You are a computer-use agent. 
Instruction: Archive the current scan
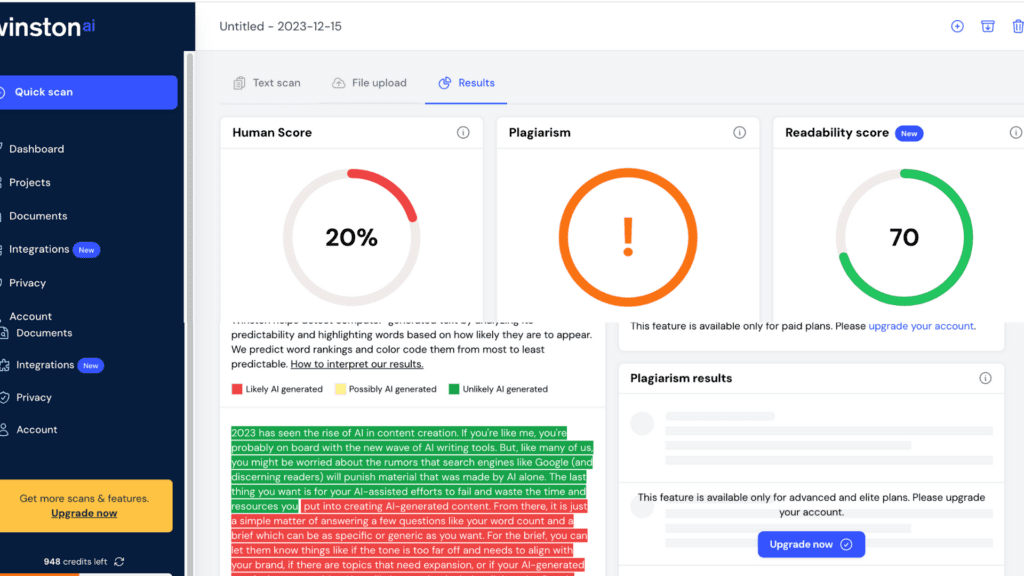tap(988, 26)
